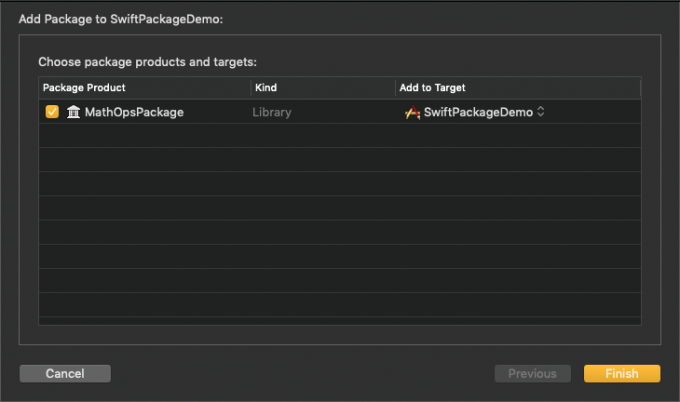Click the Library kind cell
The width and height of the screenshot is (680, 402).
coord(273,112)
